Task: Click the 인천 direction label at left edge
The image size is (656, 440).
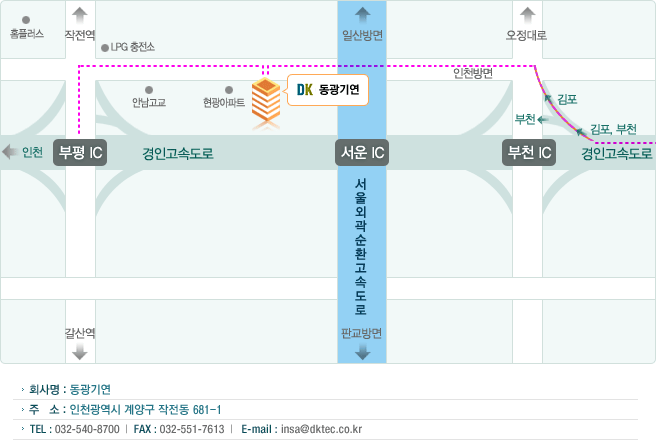Action: click(33, 152)
